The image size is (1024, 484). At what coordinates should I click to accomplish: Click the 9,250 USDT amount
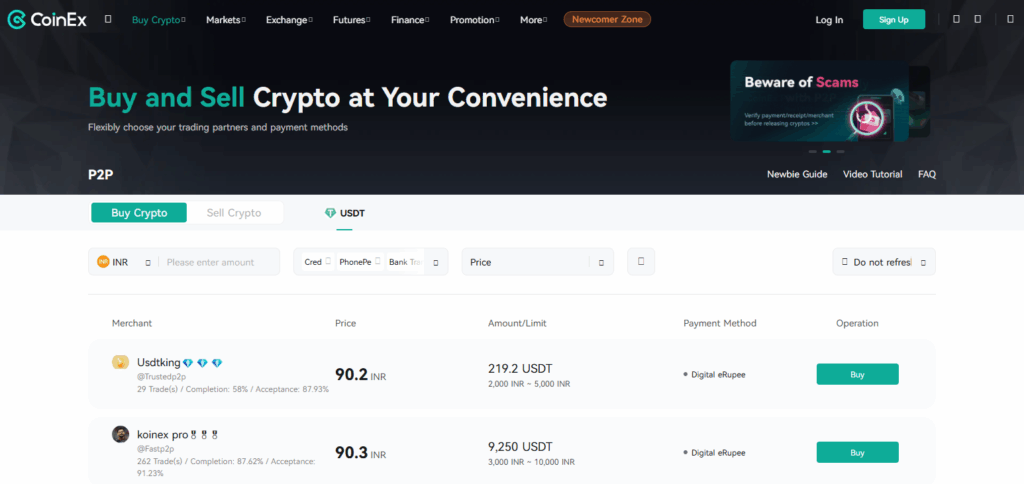click(520, 447)
